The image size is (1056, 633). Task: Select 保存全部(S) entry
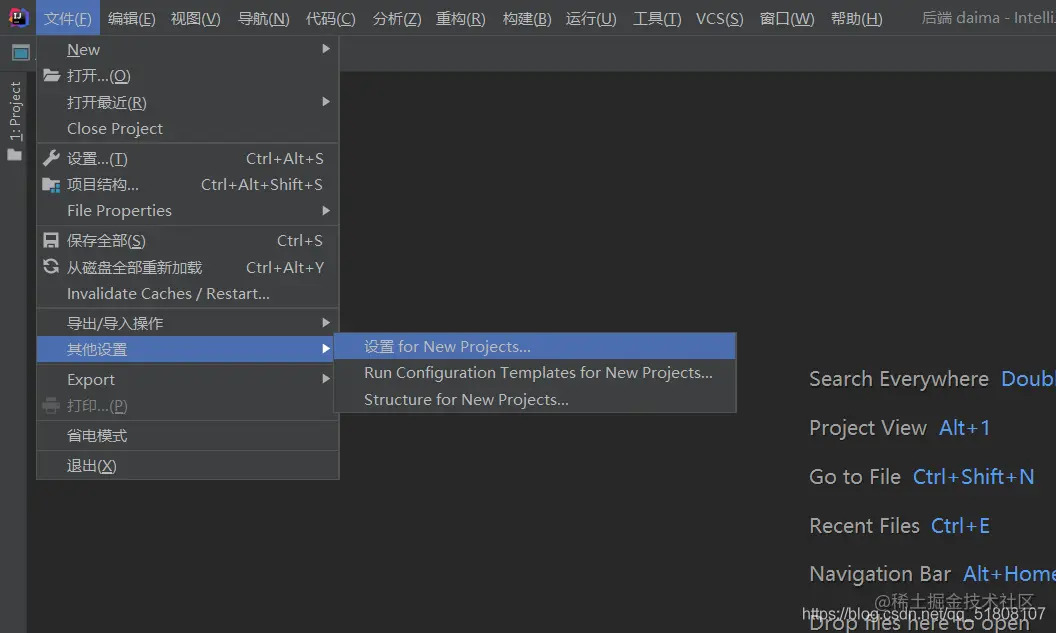pos(187,240)
